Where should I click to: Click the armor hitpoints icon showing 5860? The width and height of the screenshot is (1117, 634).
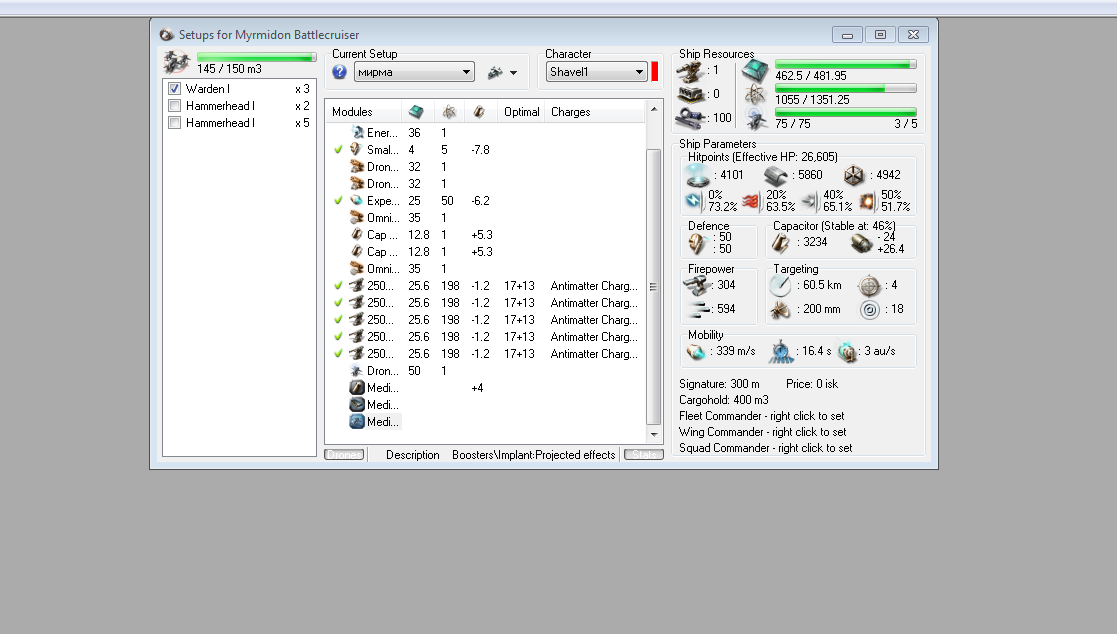click(x=775, y=175)
